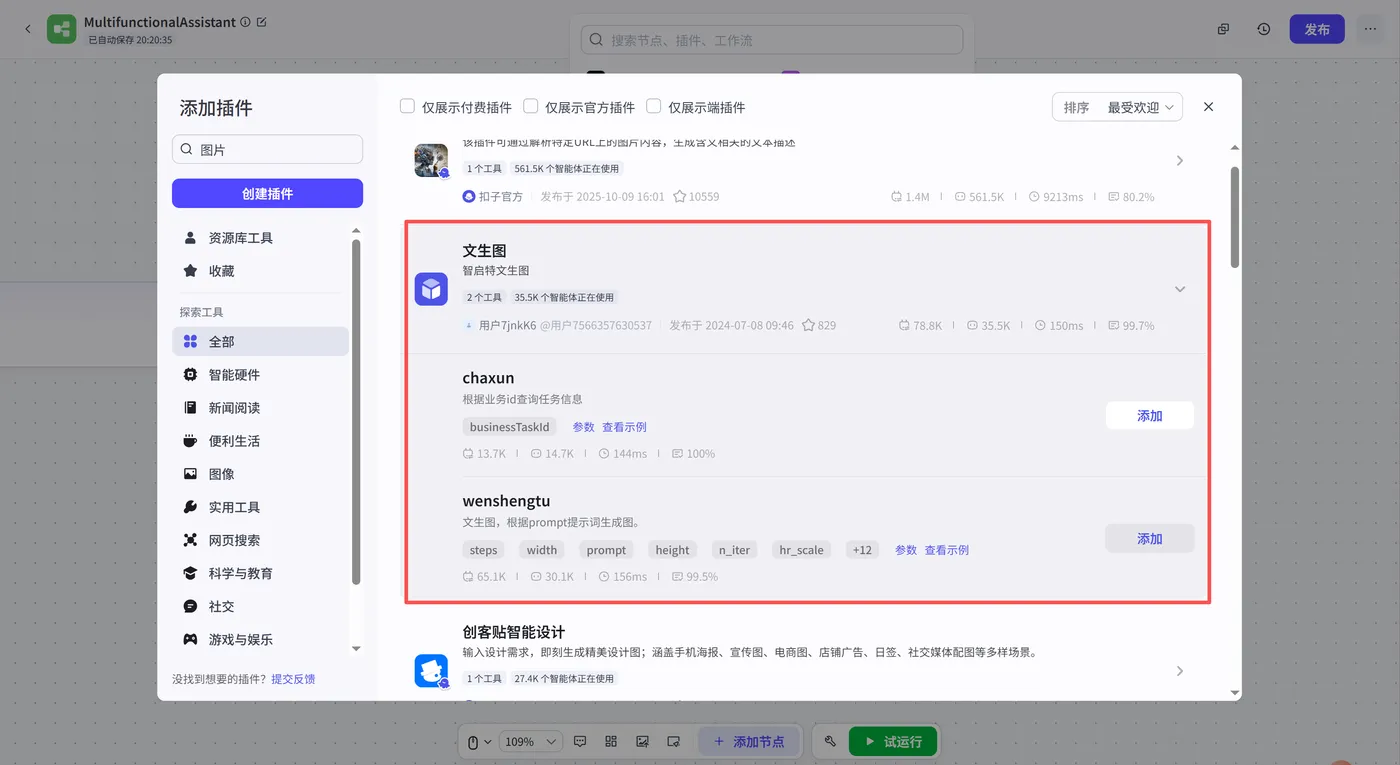Click the wrench icon near 试运行

pos(829,741)
